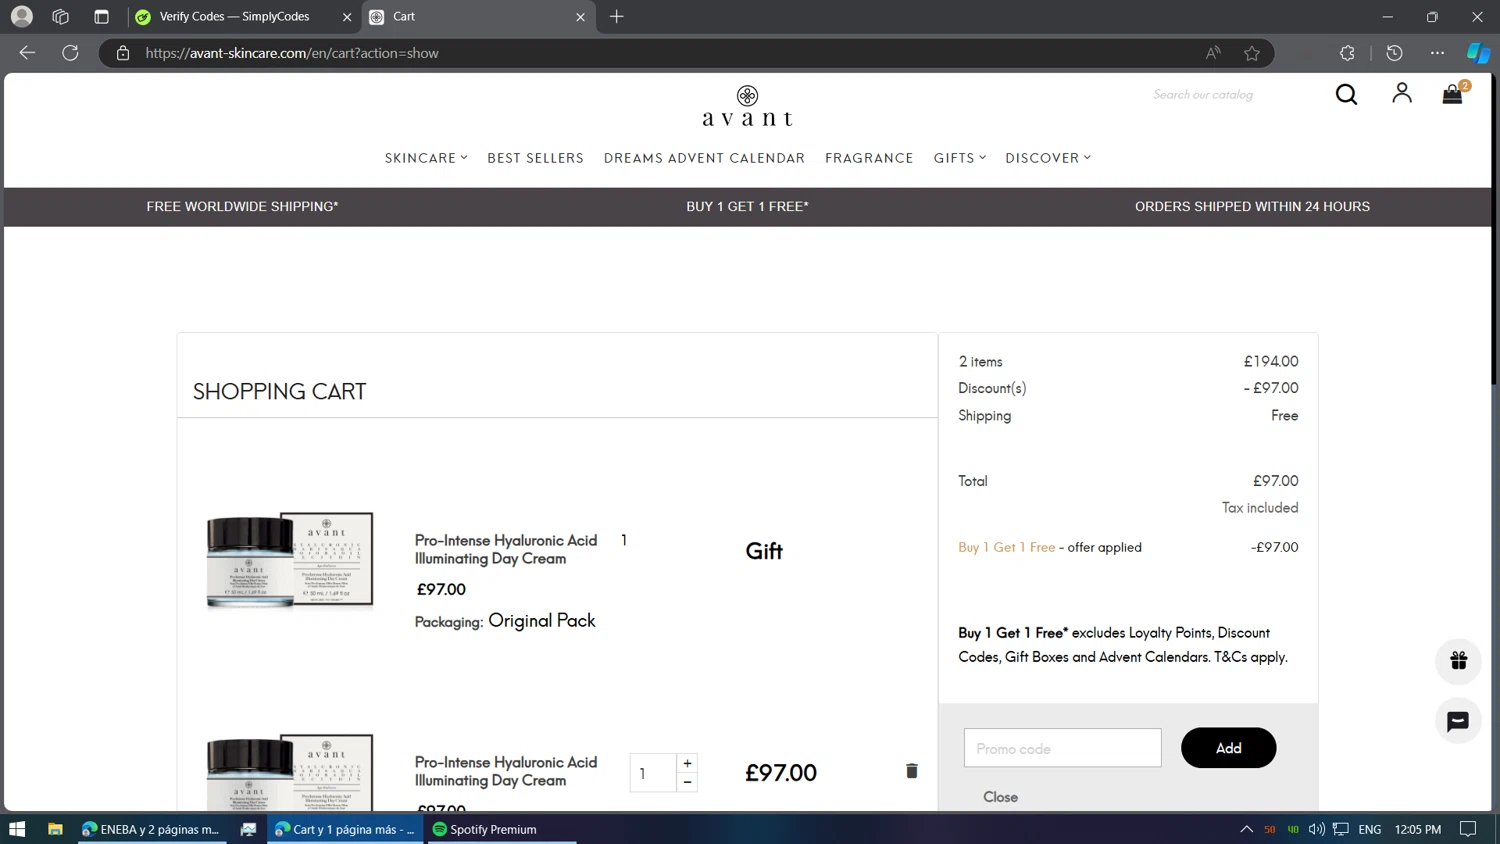Open DREAMS ADVENT CALENDAR page
1500x844 pixels.
(x=704, y=158)
